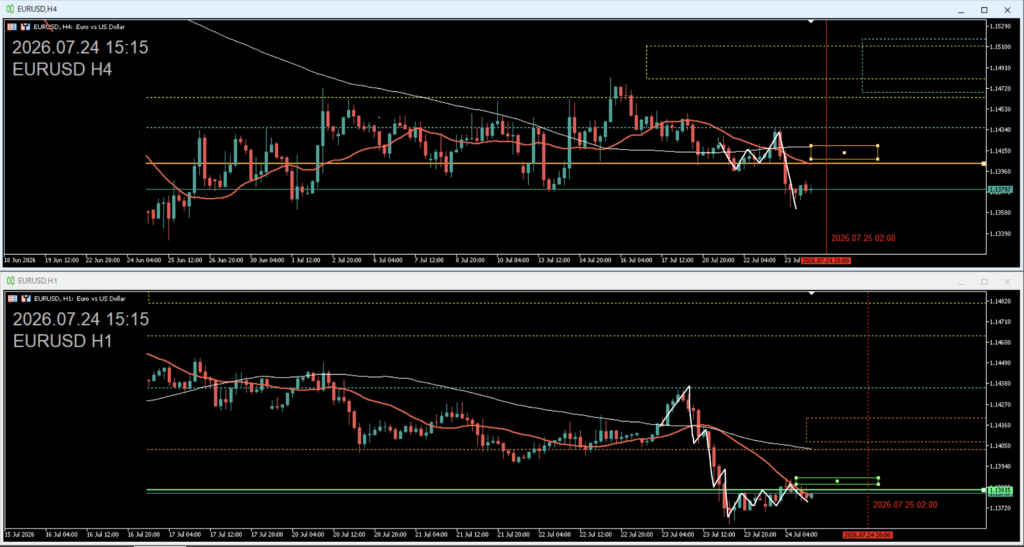Click the 1.14150 price level on the H4 axis
Screen dimensions: 1024x547
click(x=1001, y=151)
